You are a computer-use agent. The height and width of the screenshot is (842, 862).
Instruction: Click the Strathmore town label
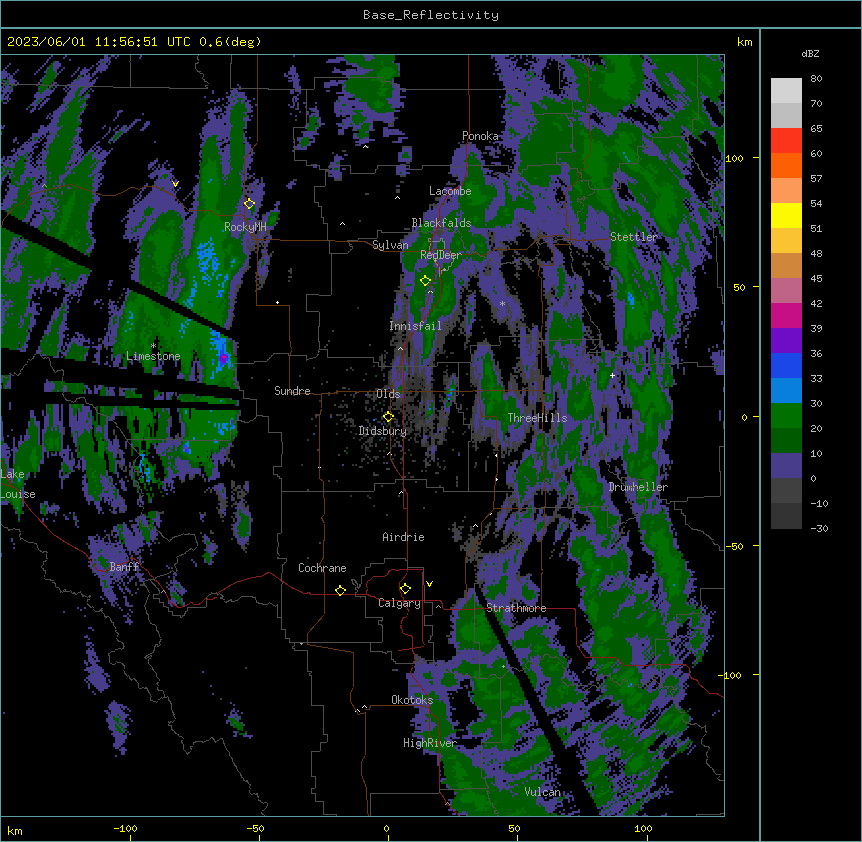point(516,608)
